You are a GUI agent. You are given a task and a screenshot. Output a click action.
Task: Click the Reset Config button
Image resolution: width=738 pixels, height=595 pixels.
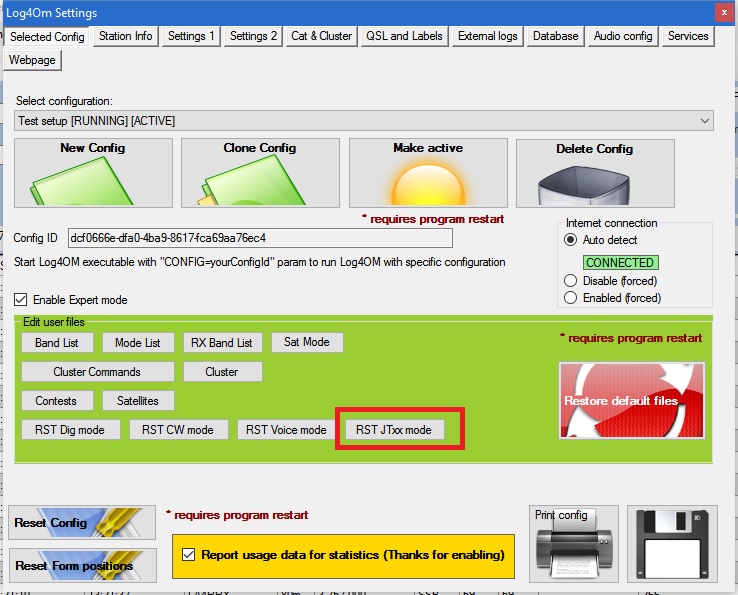pos(82,523)
